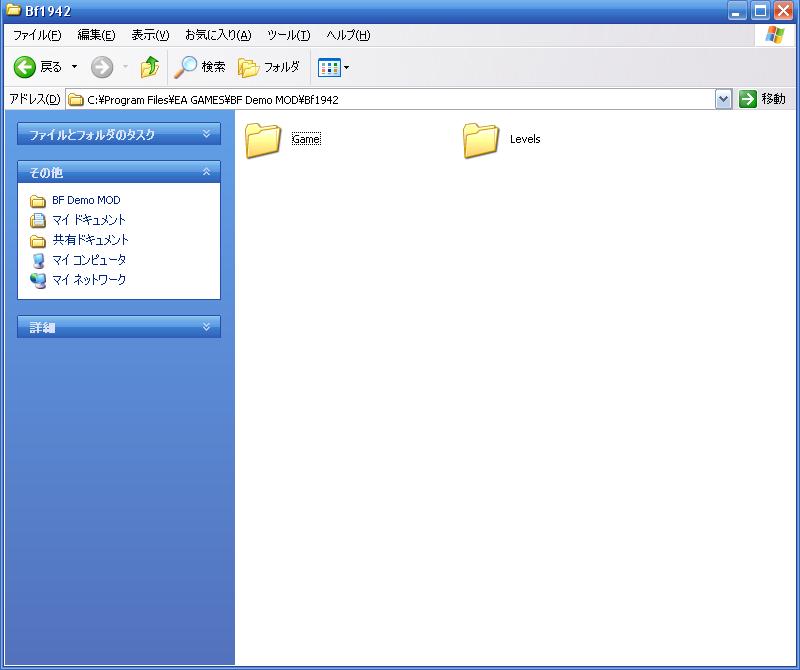
Task: Open the 編集(E) menu
Action: (96, 35)
